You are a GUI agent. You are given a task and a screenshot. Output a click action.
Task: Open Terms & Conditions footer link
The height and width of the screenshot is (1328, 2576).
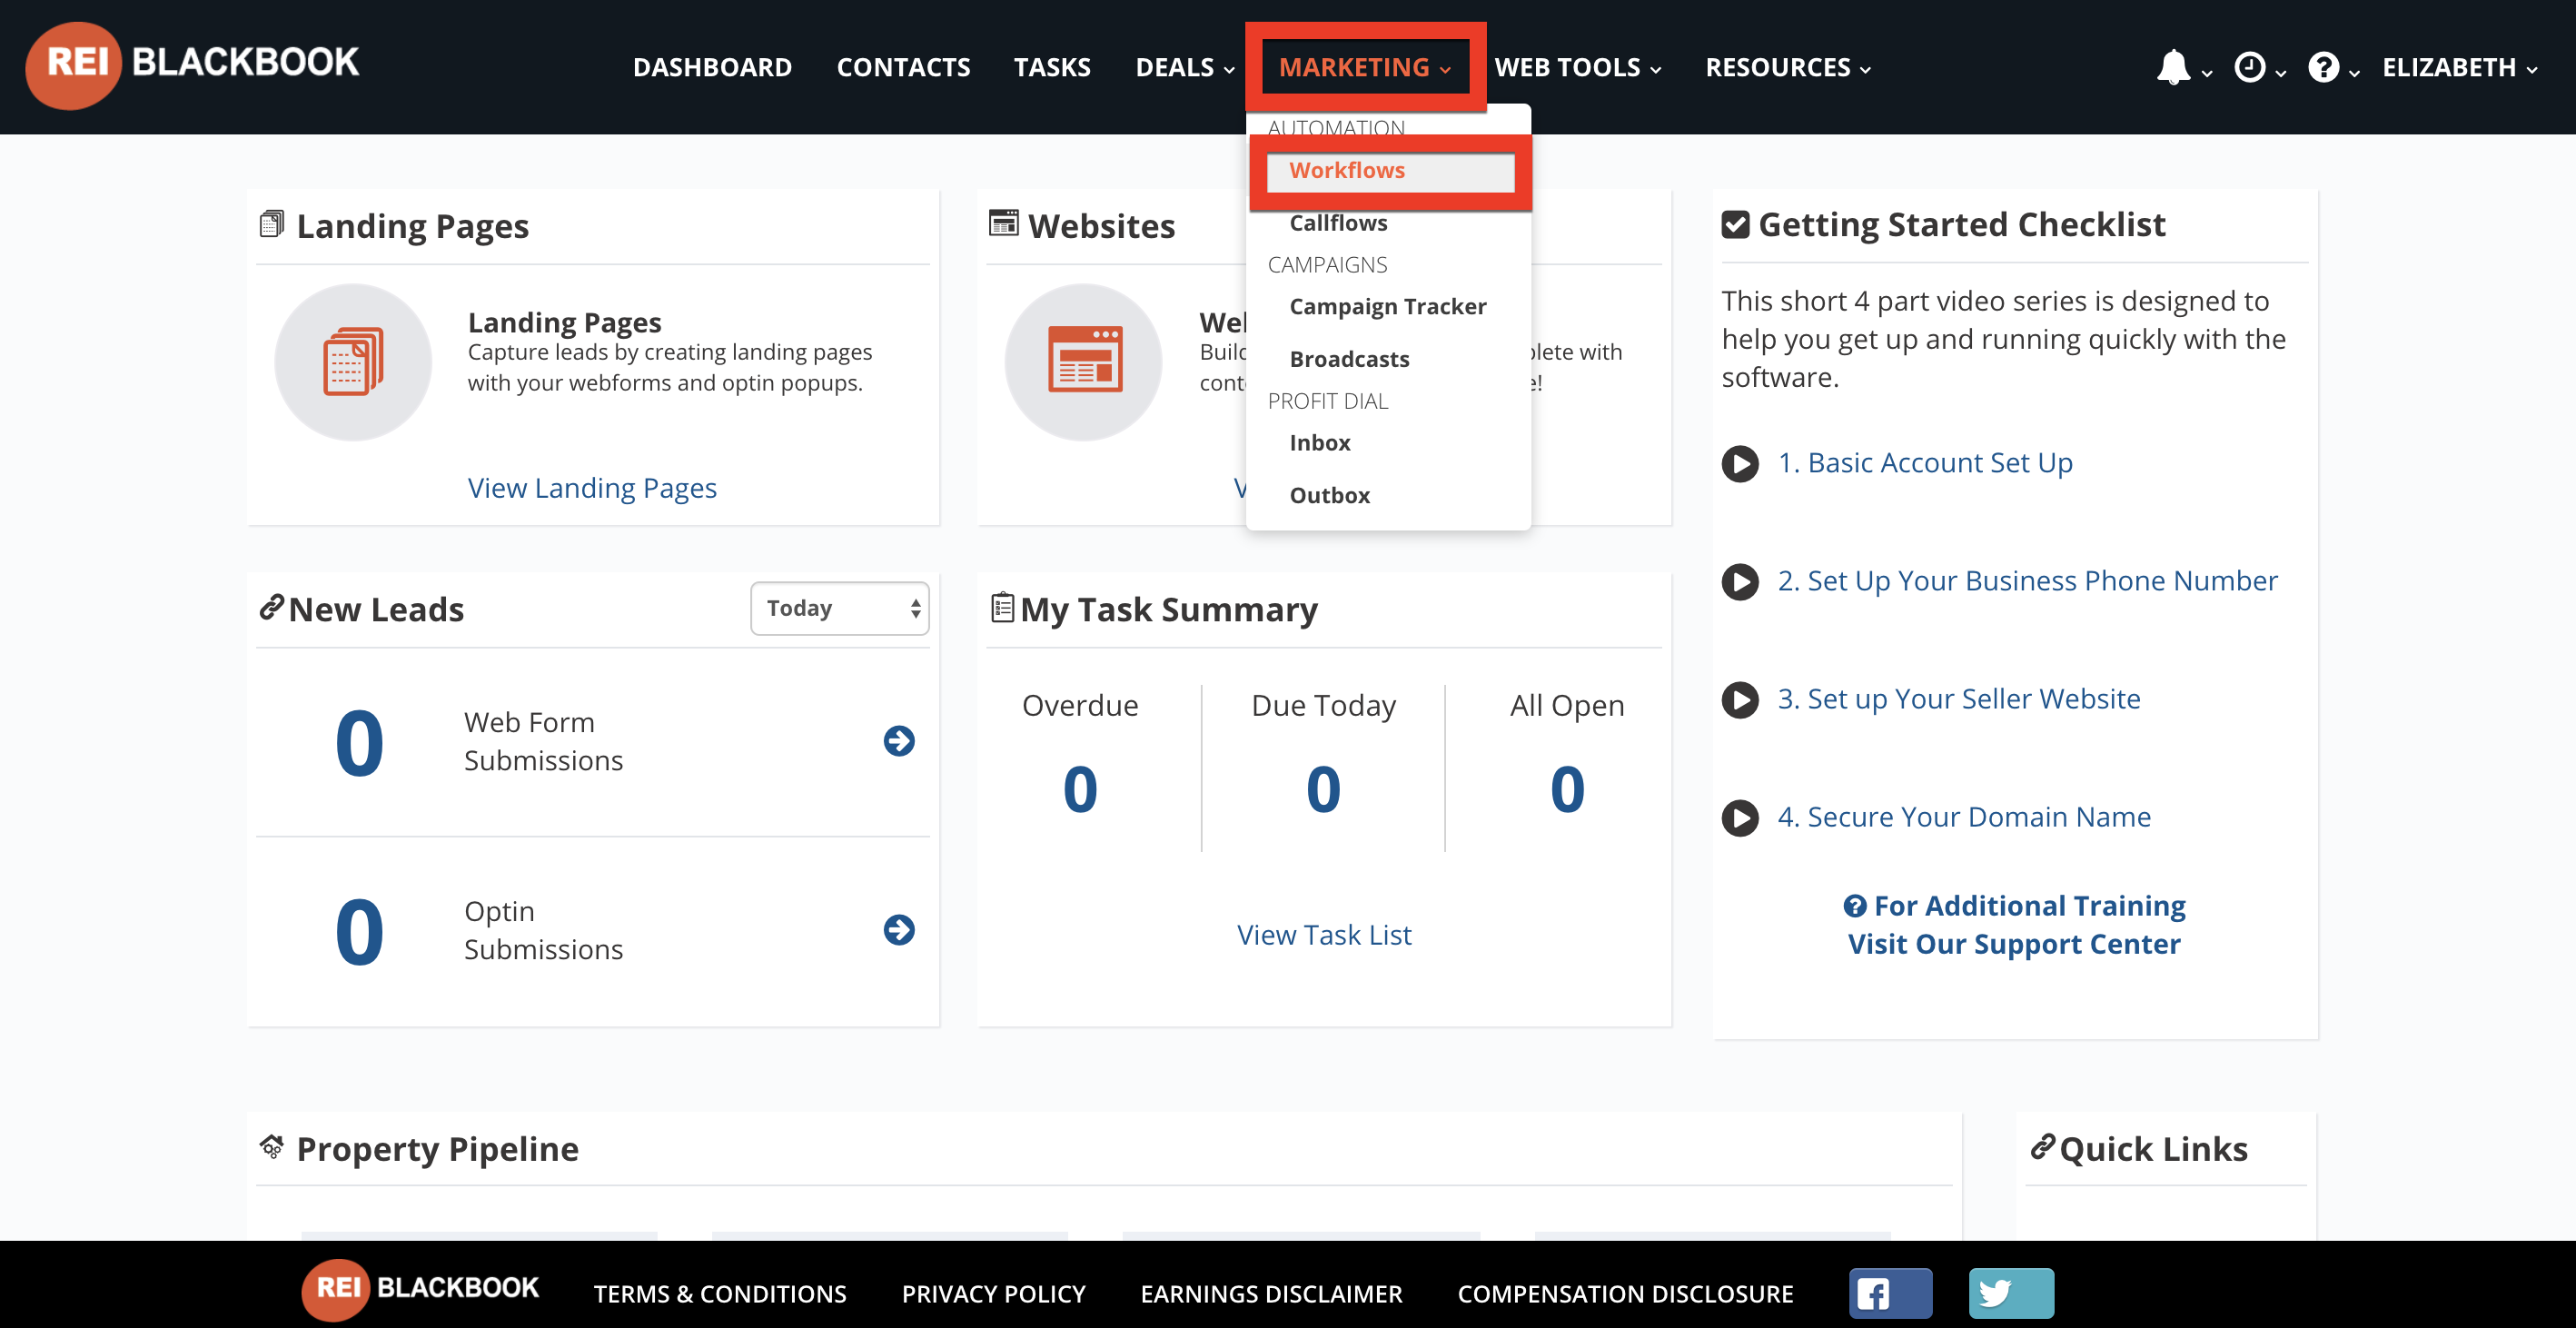click(x=720, y=1294)
